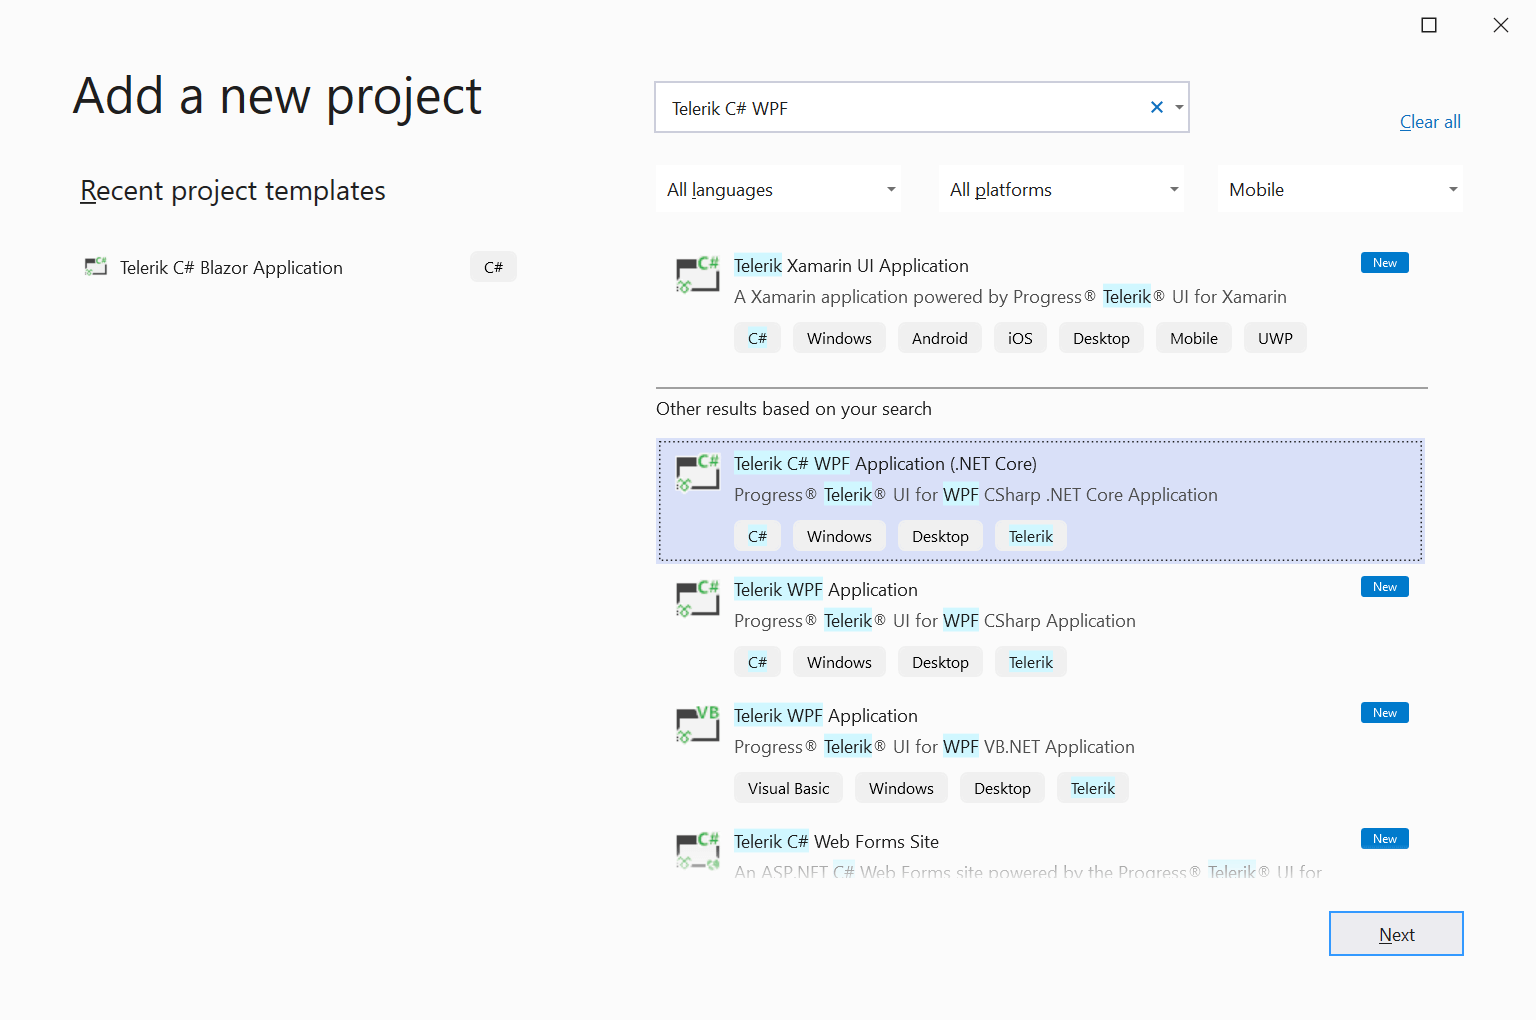Open the All platforms dropdown
1536x1020 pixels.
pos(1060,189)
